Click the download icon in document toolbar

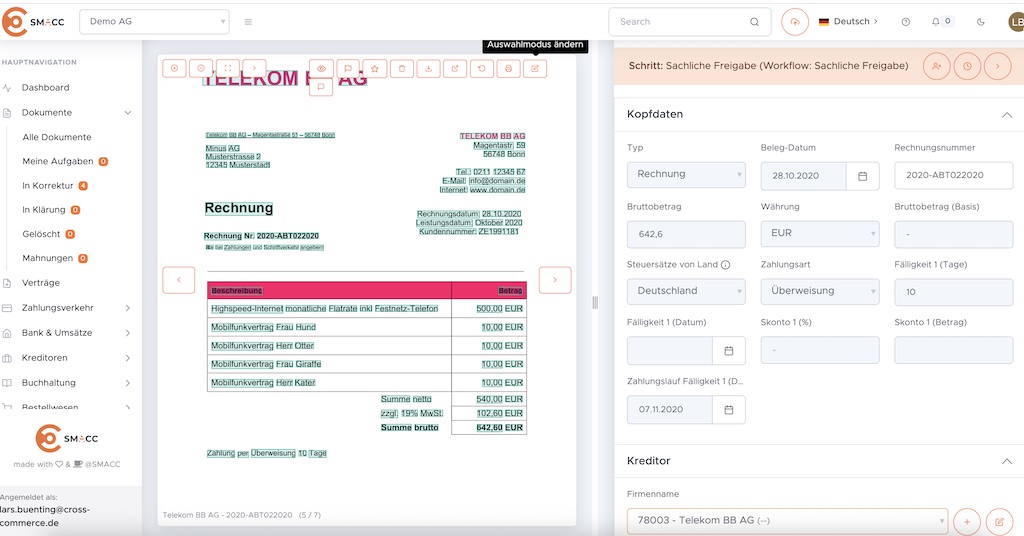click(x=429, y=68)
